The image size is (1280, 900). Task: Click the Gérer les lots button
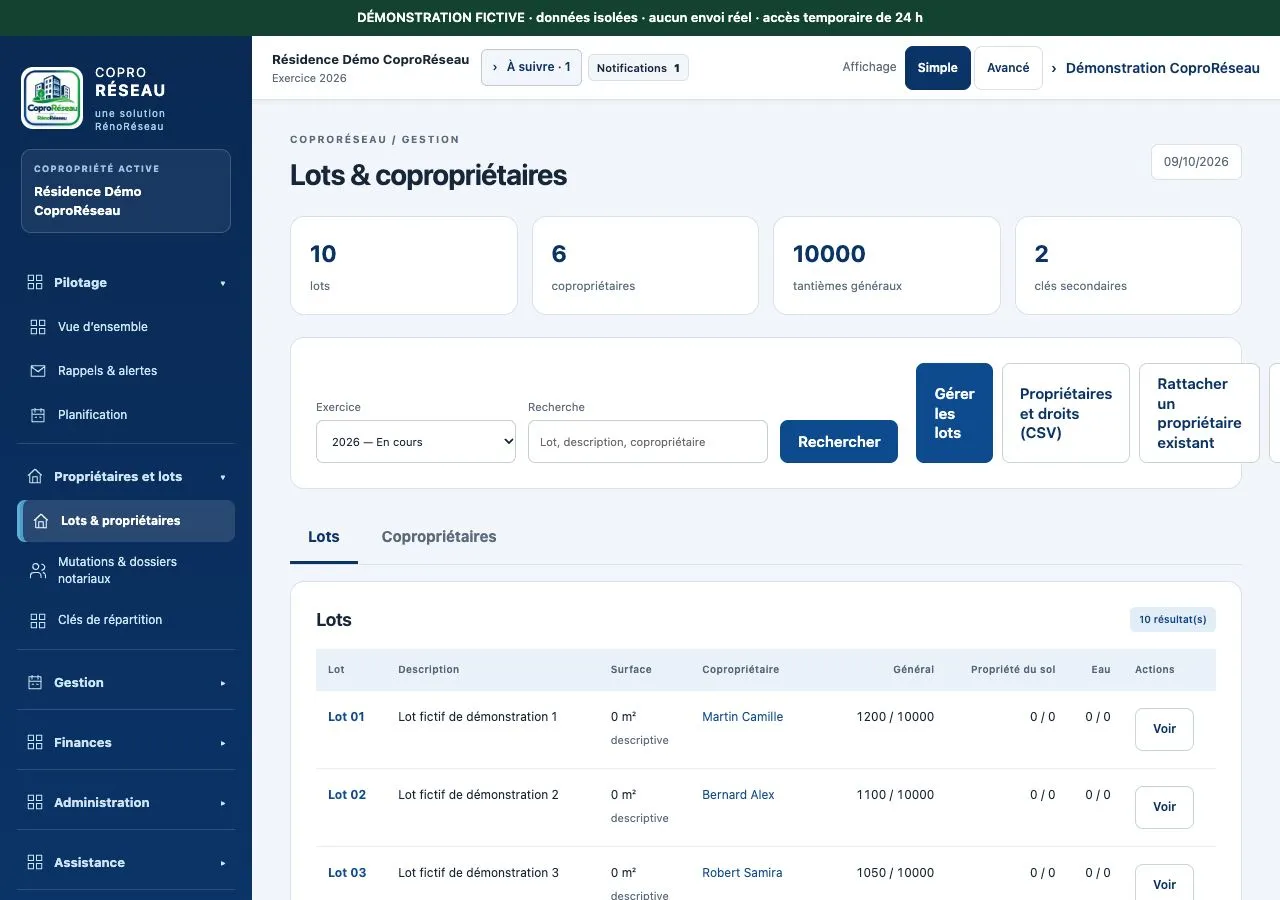(x=954, y=413)
